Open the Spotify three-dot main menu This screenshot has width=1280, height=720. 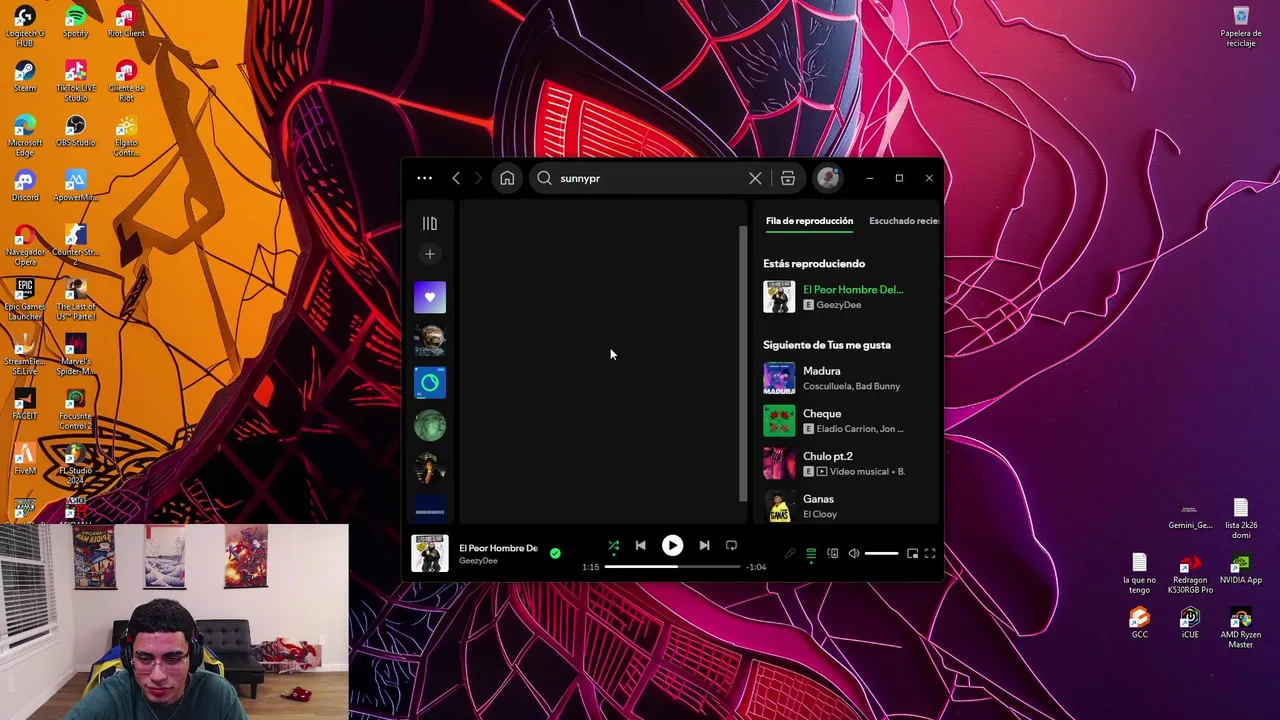point(425,178)
